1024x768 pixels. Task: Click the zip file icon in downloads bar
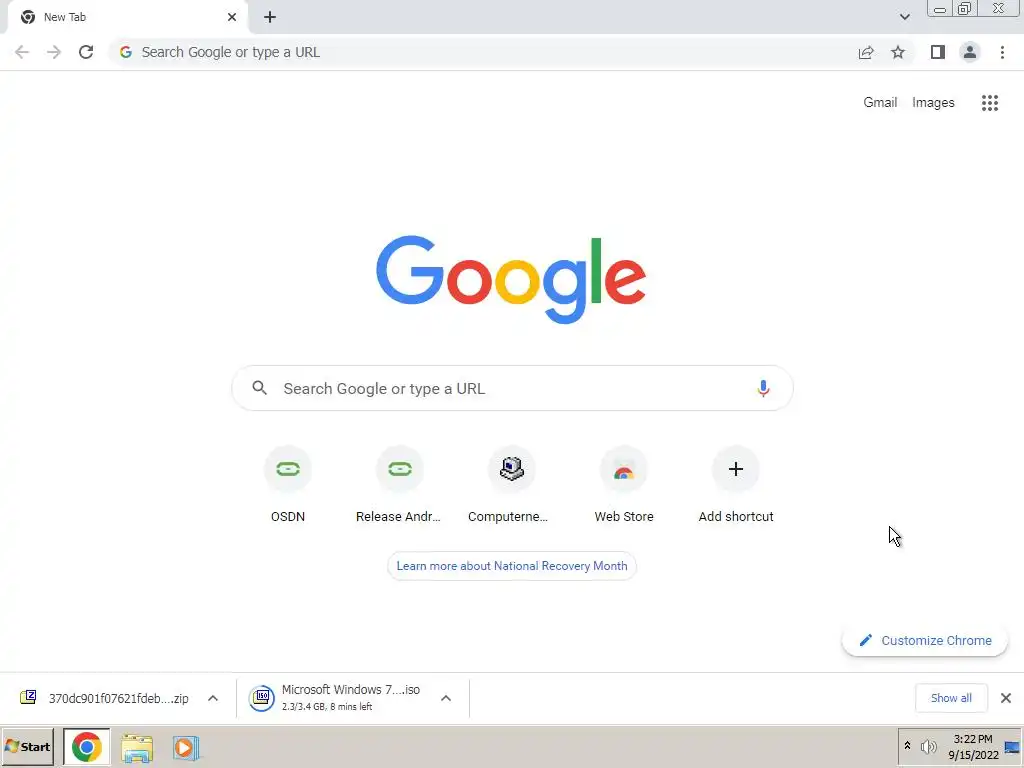[28, 697]
